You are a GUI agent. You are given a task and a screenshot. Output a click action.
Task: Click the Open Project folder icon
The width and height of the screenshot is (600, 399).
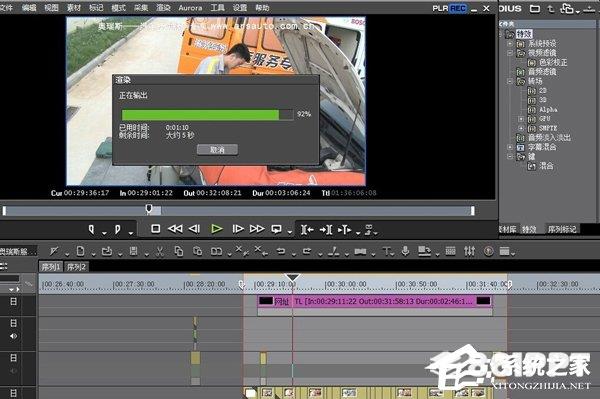point(107,251)
